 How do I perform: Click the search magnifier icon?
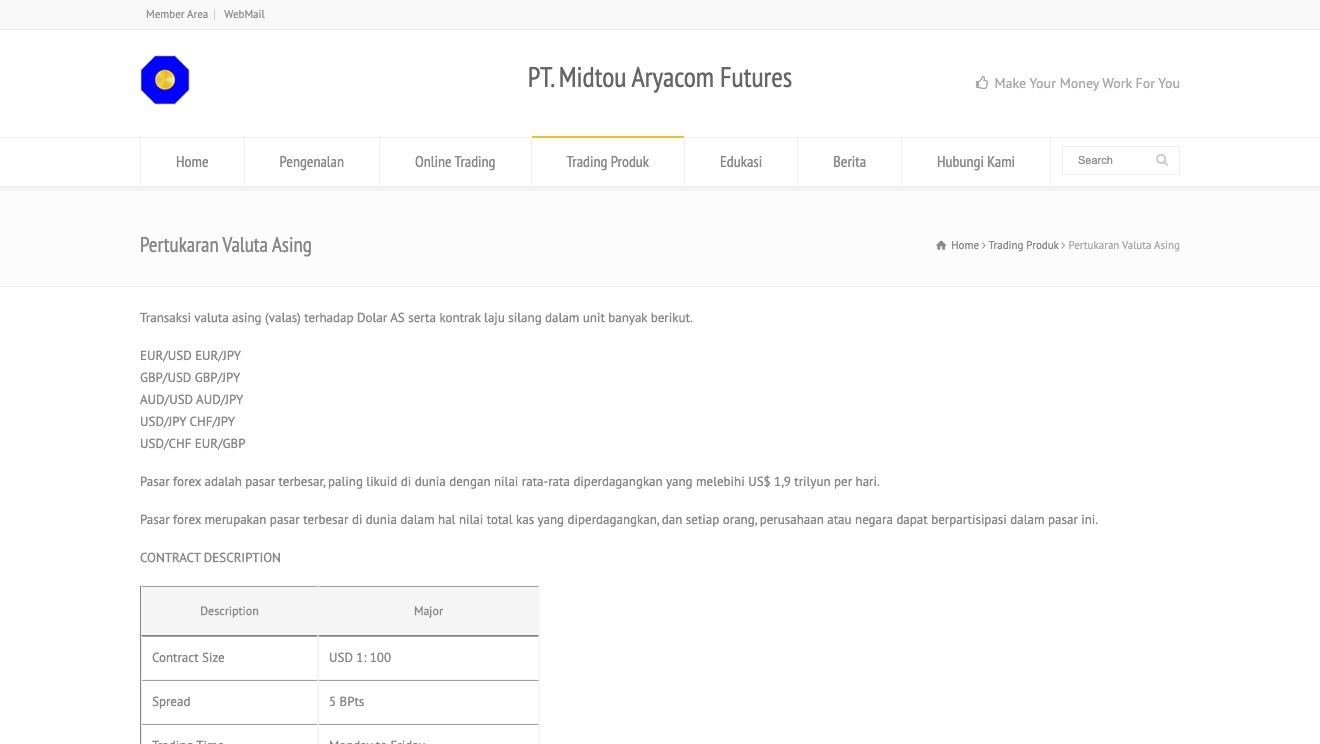[1162, 160]
